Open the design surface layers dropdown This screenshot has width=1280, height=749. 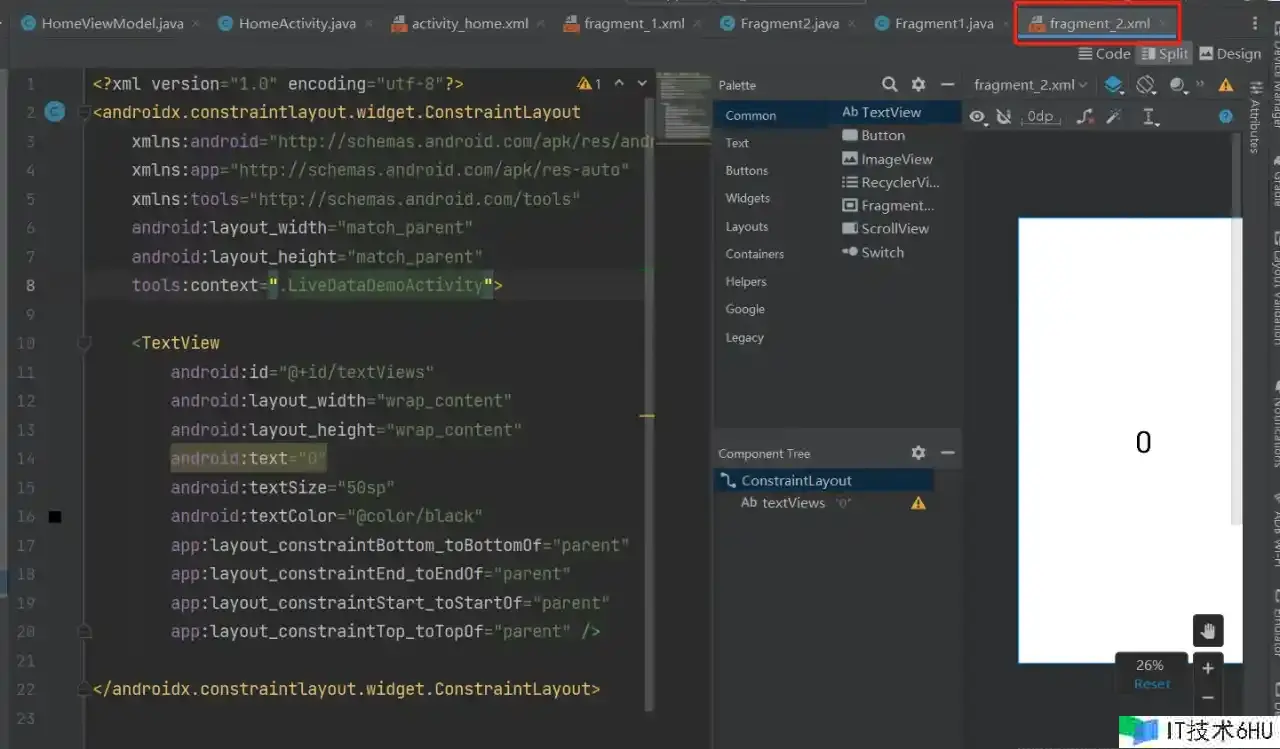[1114, 85]
